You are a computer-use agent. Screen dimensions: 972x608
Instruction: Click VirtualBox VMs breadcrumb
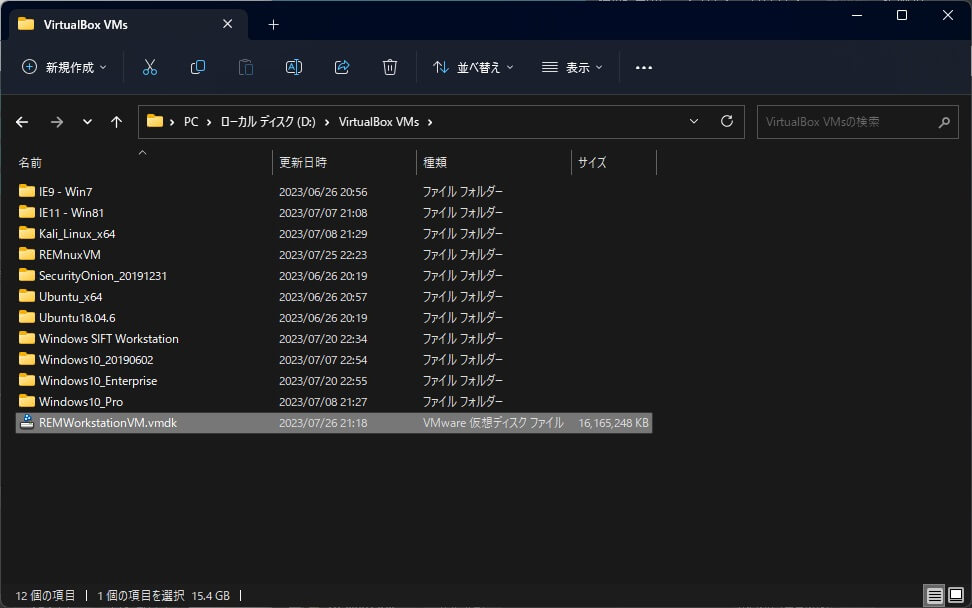pyautogui.click(x=379, y=122)
